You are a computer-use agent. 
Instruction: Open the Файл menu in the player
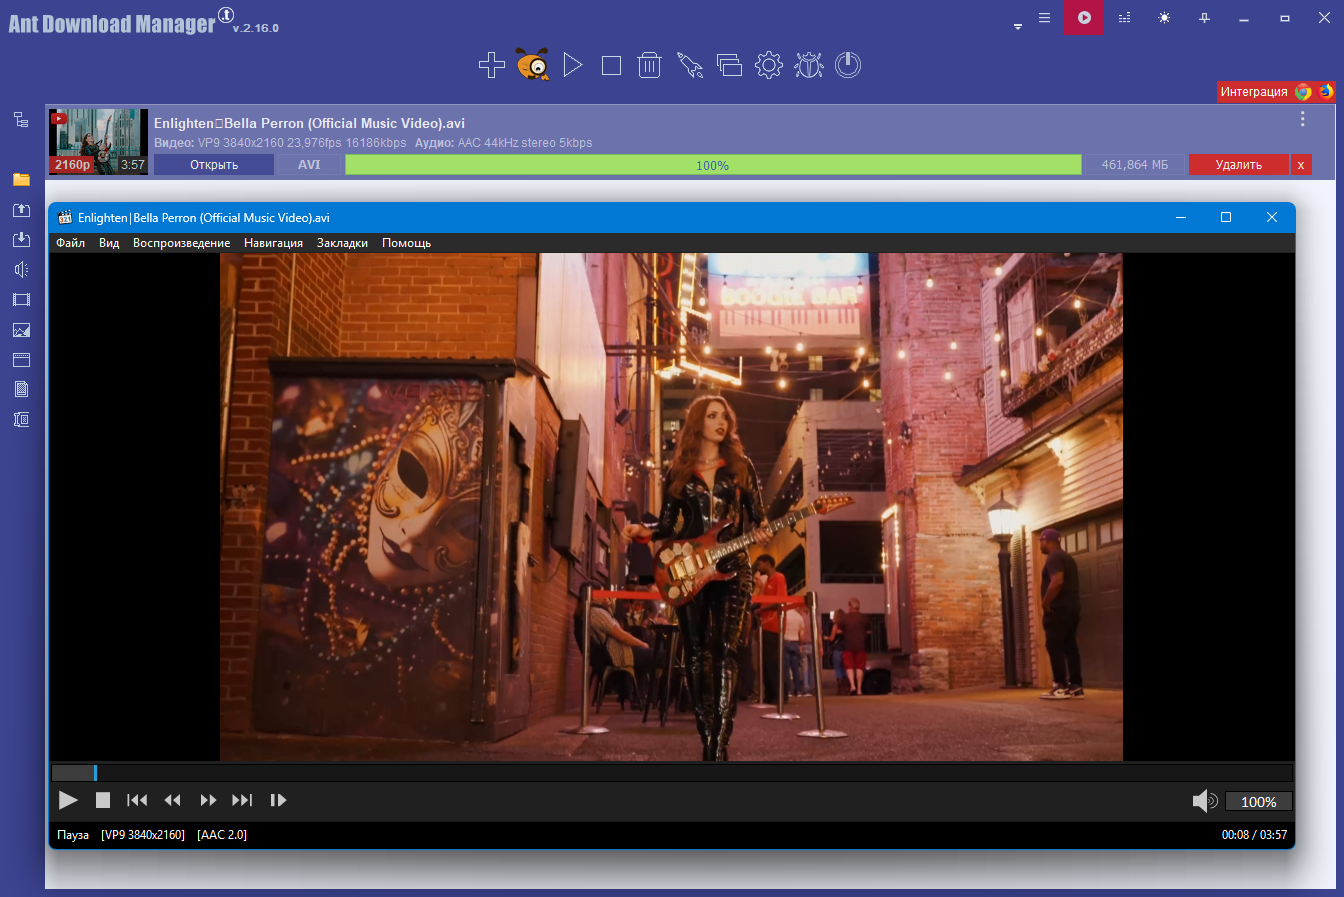[x=70, y=243]
